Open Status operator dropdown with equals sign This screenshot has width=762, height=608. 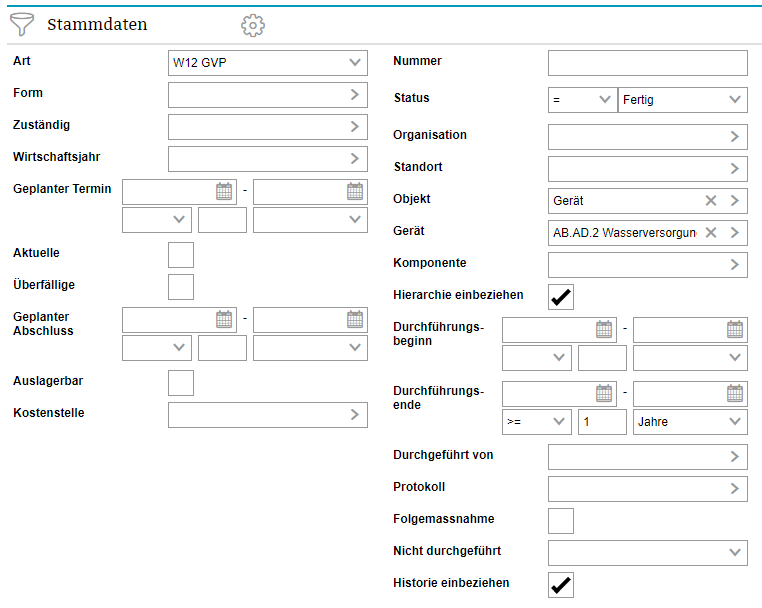(x=583, y=100)
